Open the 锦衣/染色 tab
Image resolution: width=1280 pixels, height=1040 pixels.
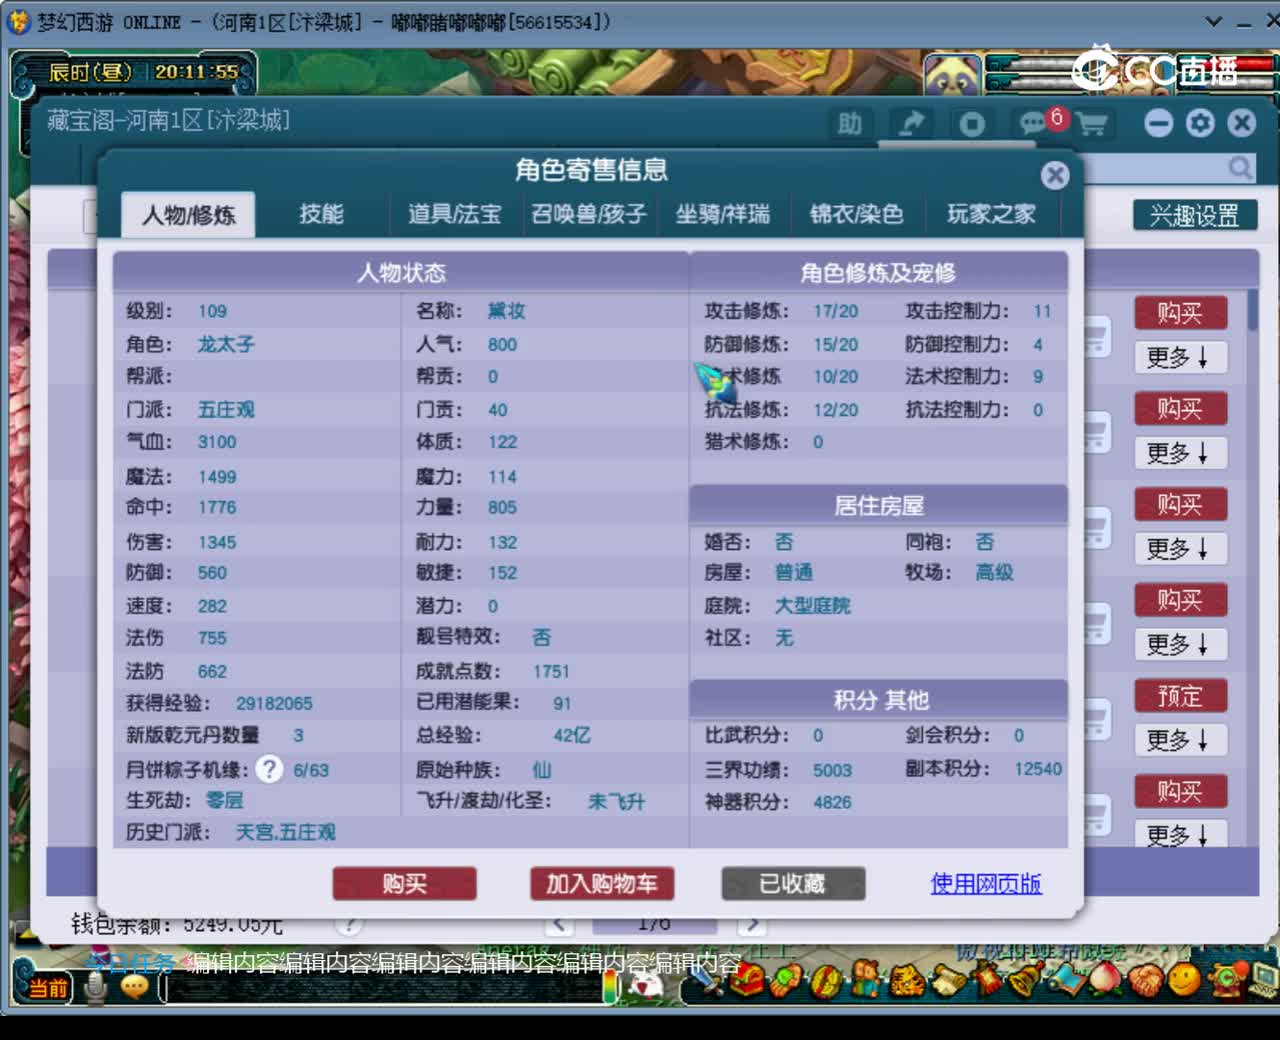tap(856, 214)
